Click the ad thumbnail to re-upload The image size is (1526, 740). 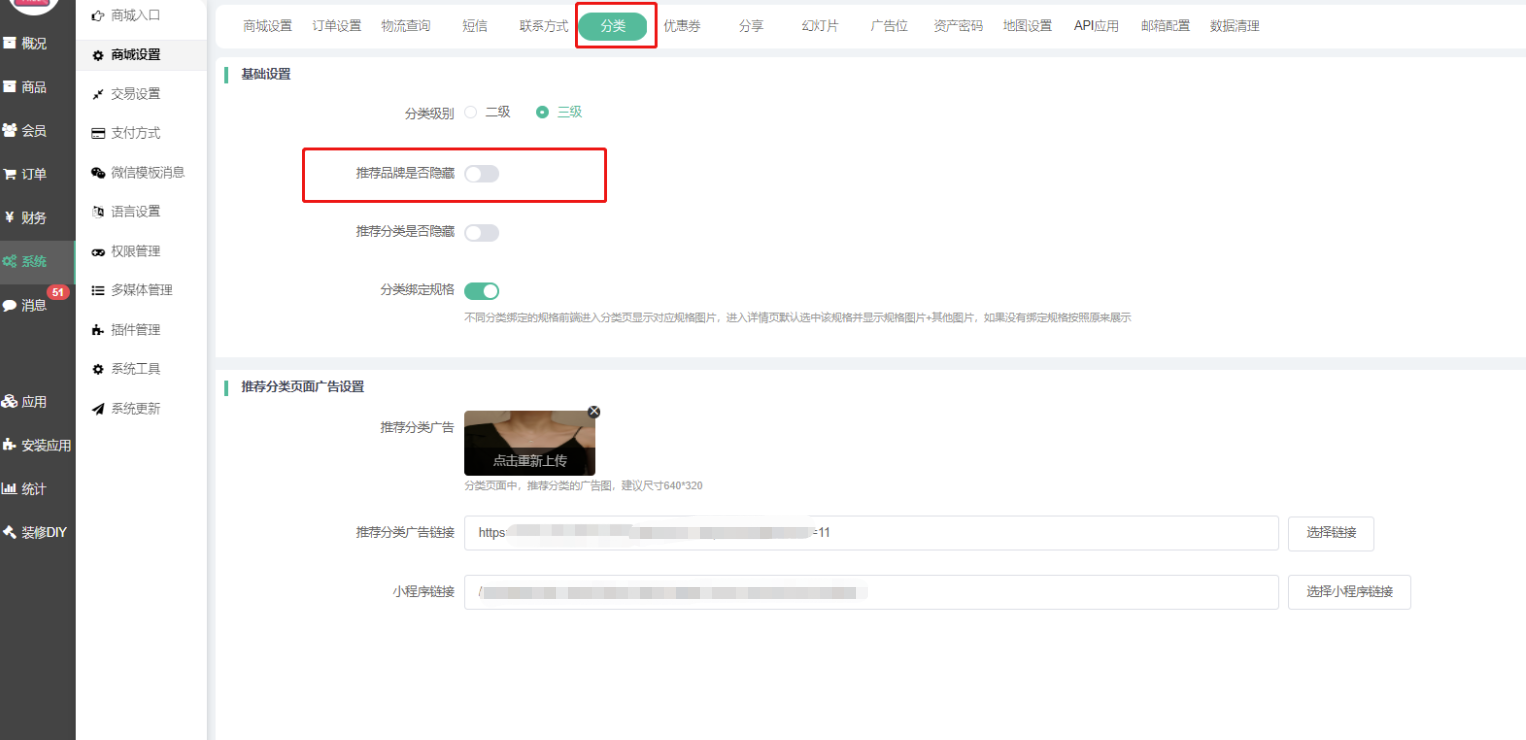[x=529, y=443]
